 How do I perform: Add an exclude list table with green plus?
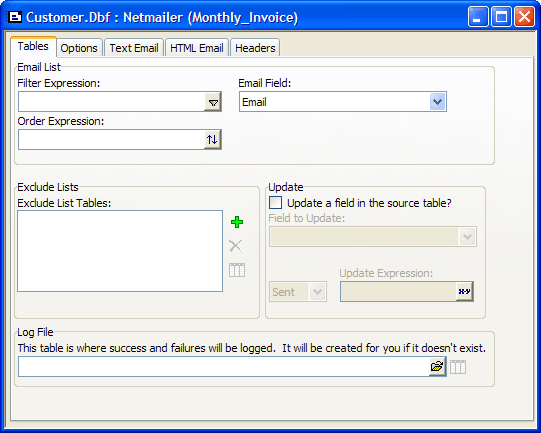click(x=237, y=222)
